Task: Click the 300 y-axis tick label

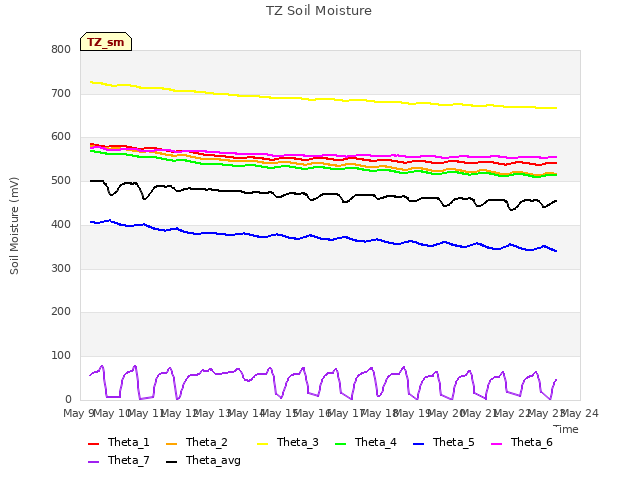Action: coord(61,268)
